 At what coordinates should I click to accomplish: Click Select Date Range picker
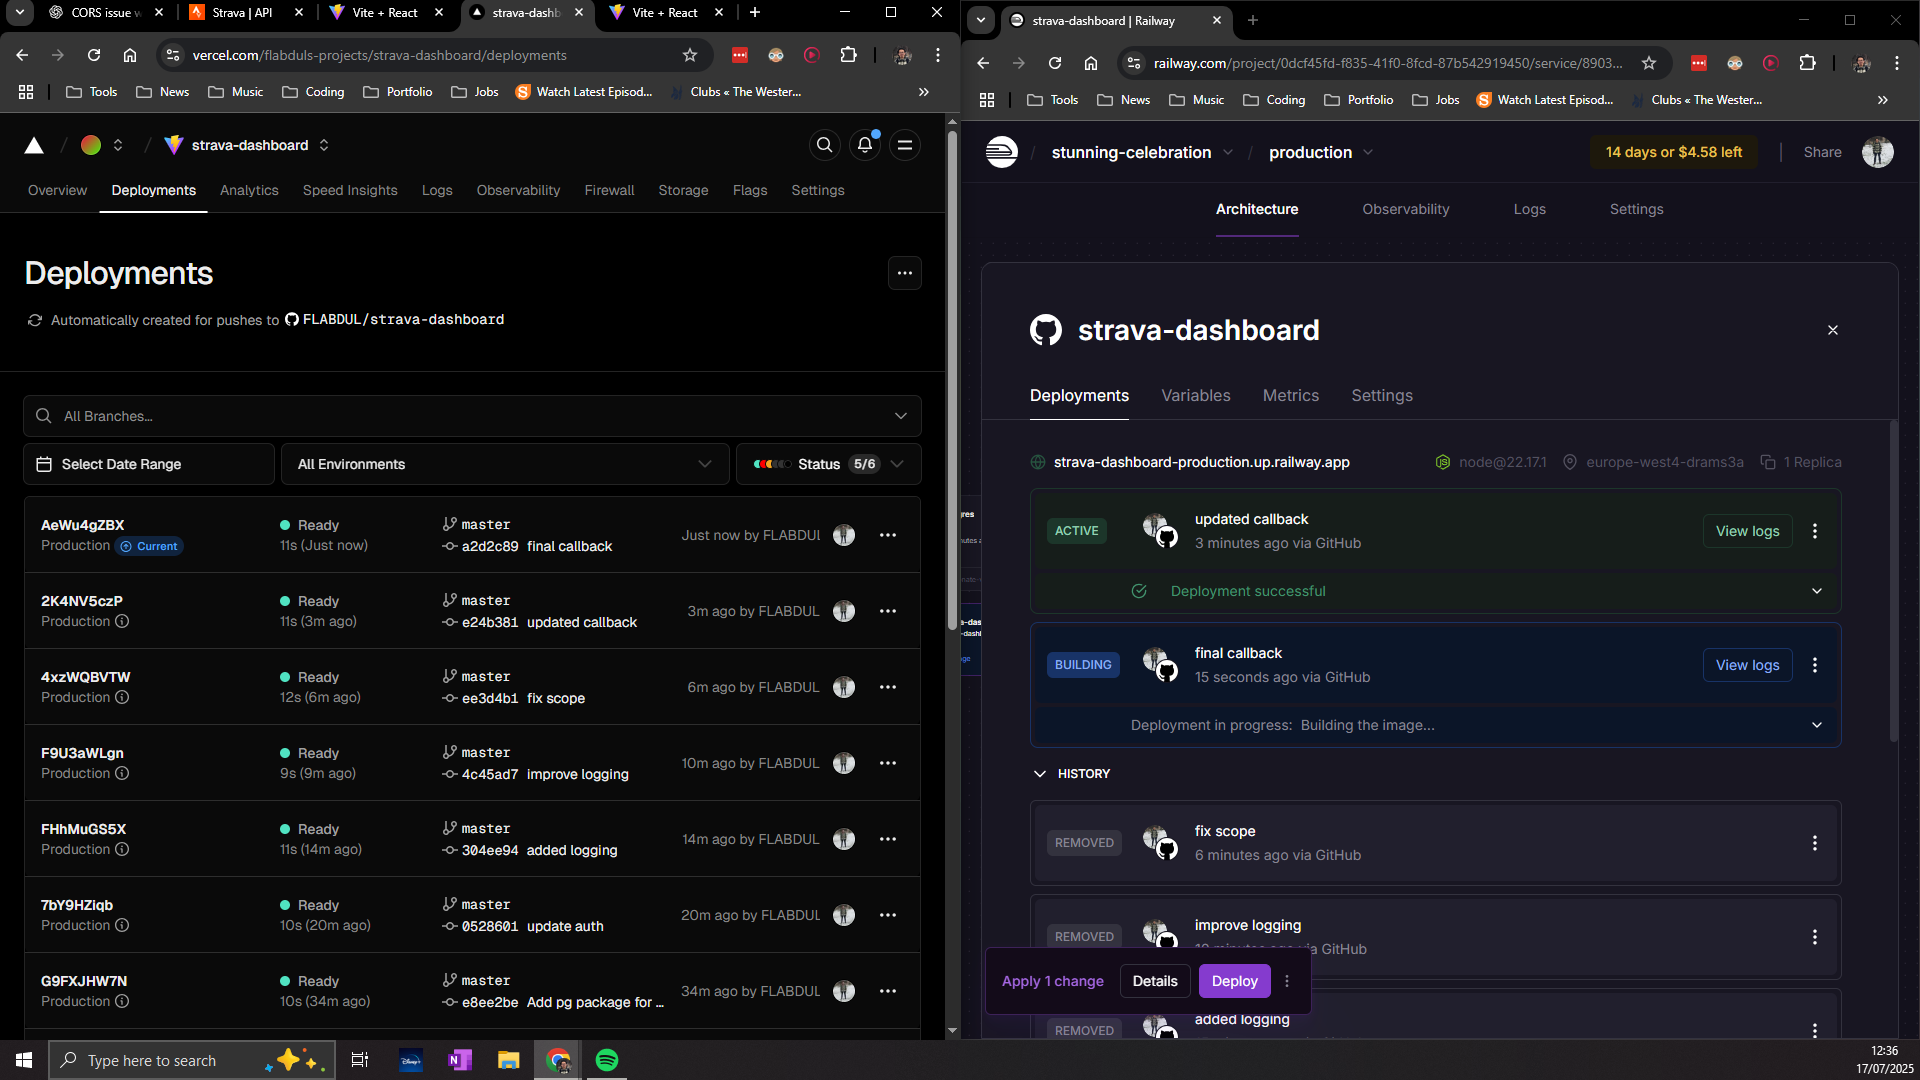(x=149, y=464)
